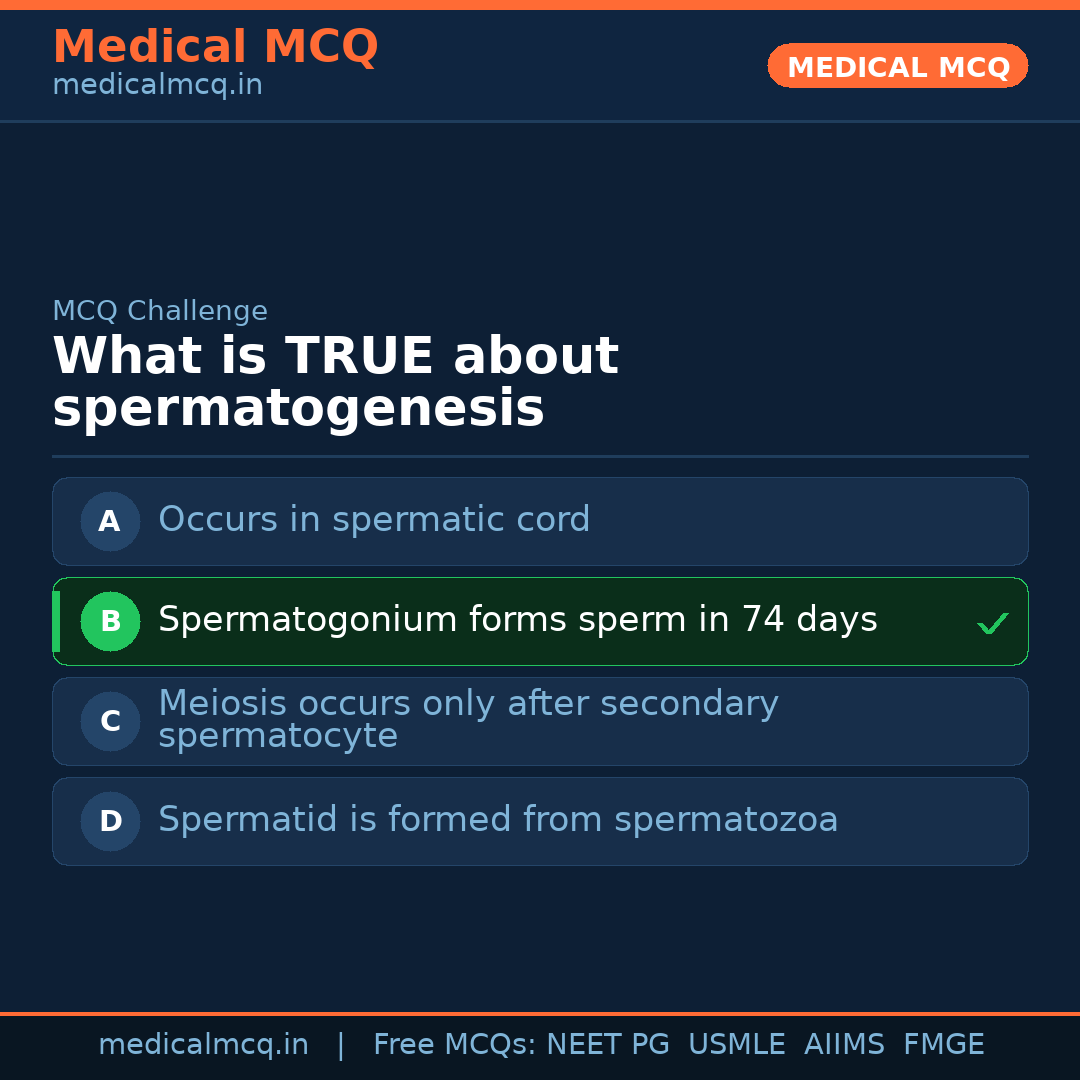Click the spermatogenesis question title
Image resolution: width=1080 pixels, height=1080 pixels.
(x=335, y=380)
